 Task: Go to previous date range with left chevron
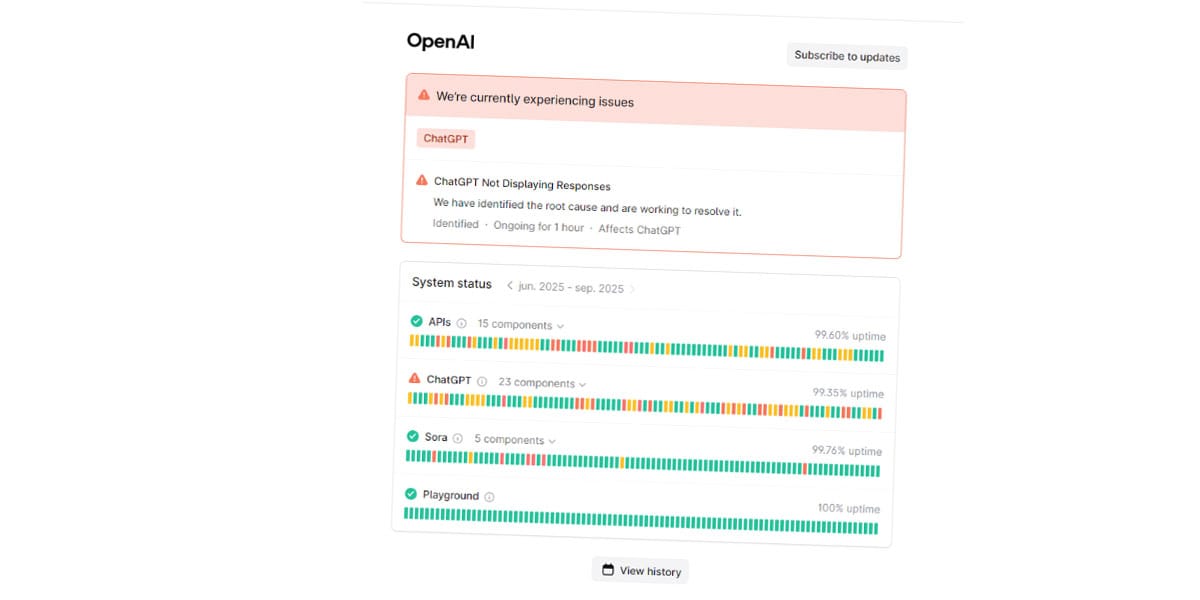click(509, 286)
